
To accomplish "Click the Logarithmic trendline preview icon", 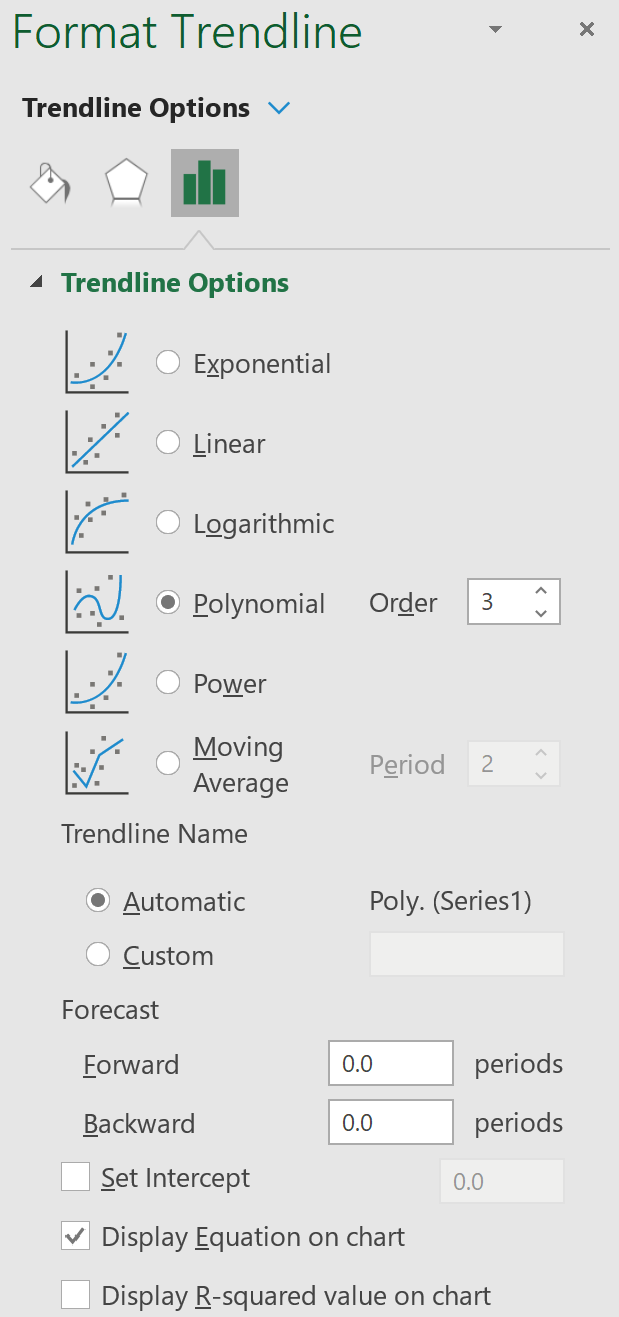I will (96, 521).
